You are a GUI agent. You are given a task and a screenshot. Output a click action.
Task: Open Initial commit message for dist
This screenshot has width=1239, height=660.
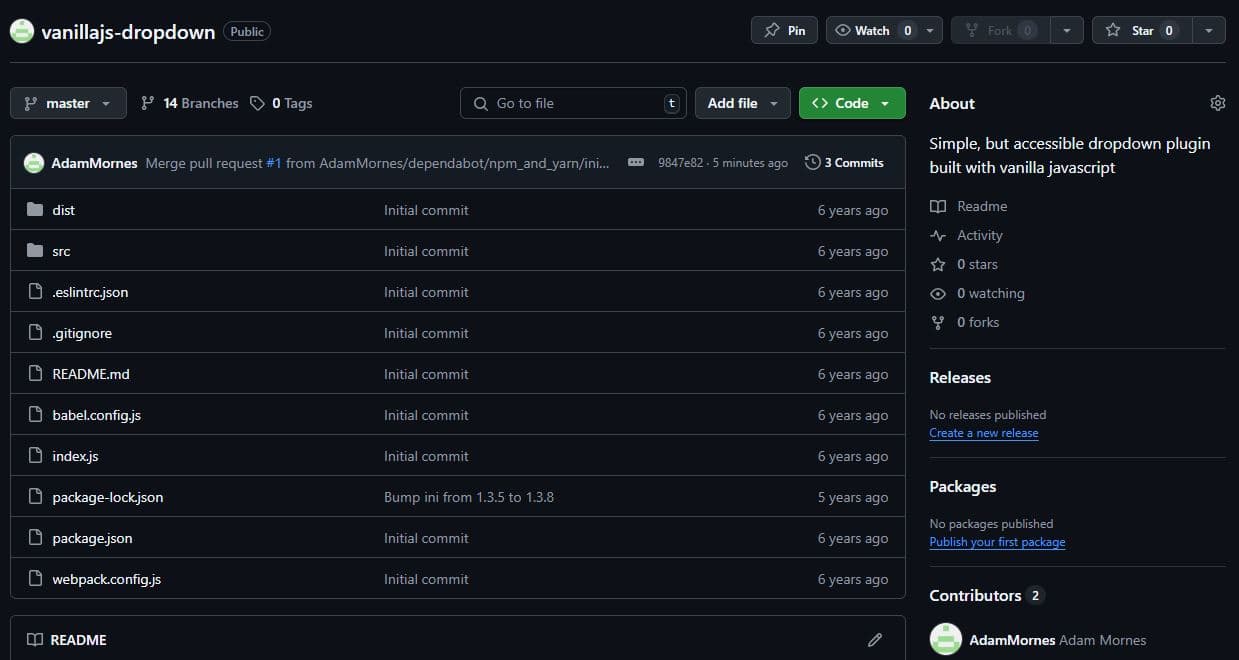pyautogui.click(x=426, y=210)
